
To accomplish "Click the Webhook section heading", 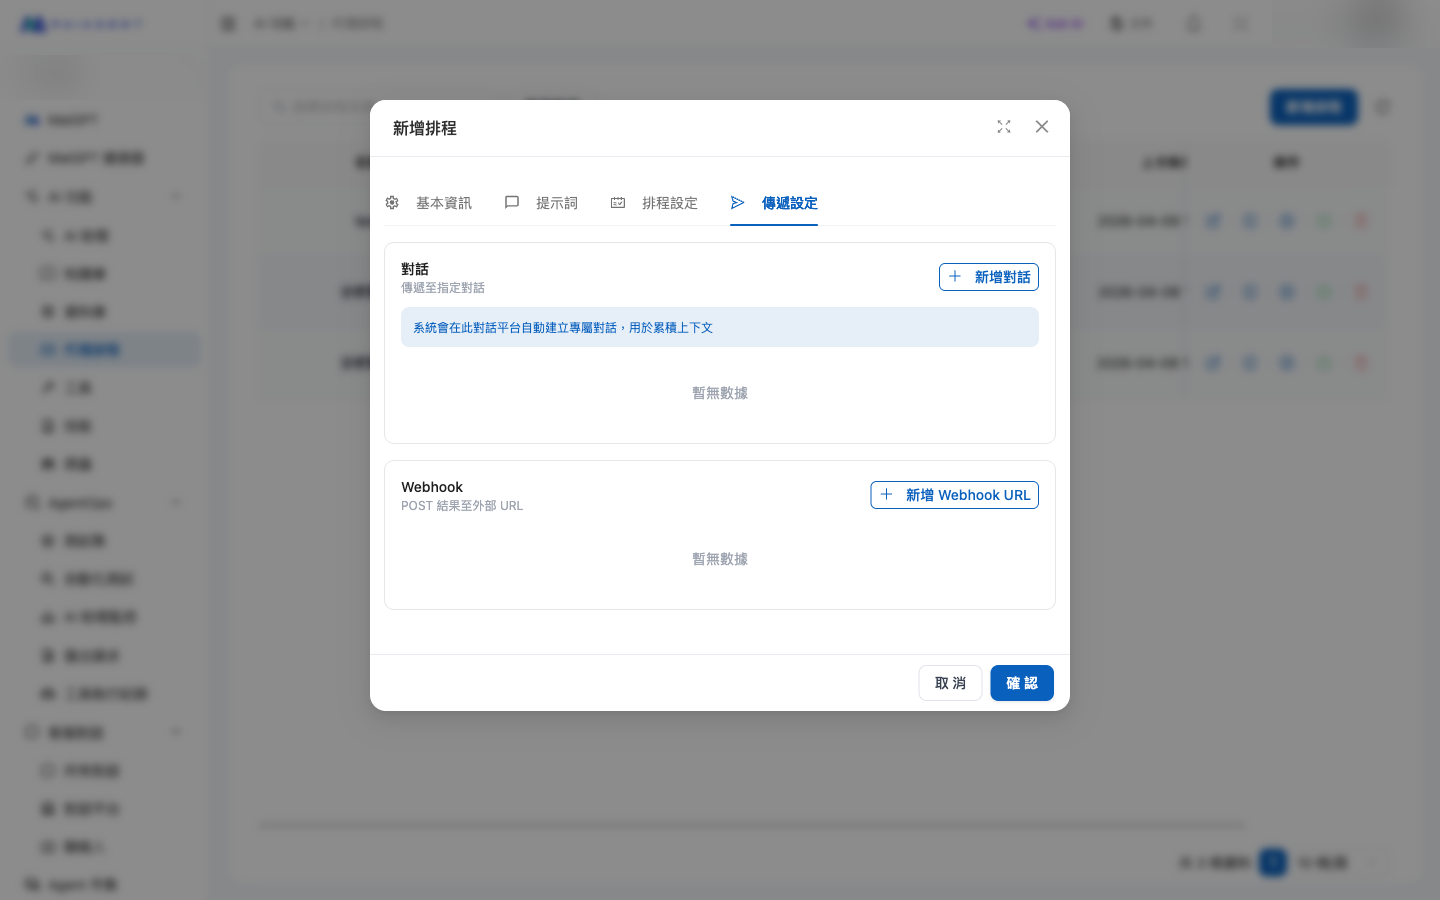I will 432,487.
